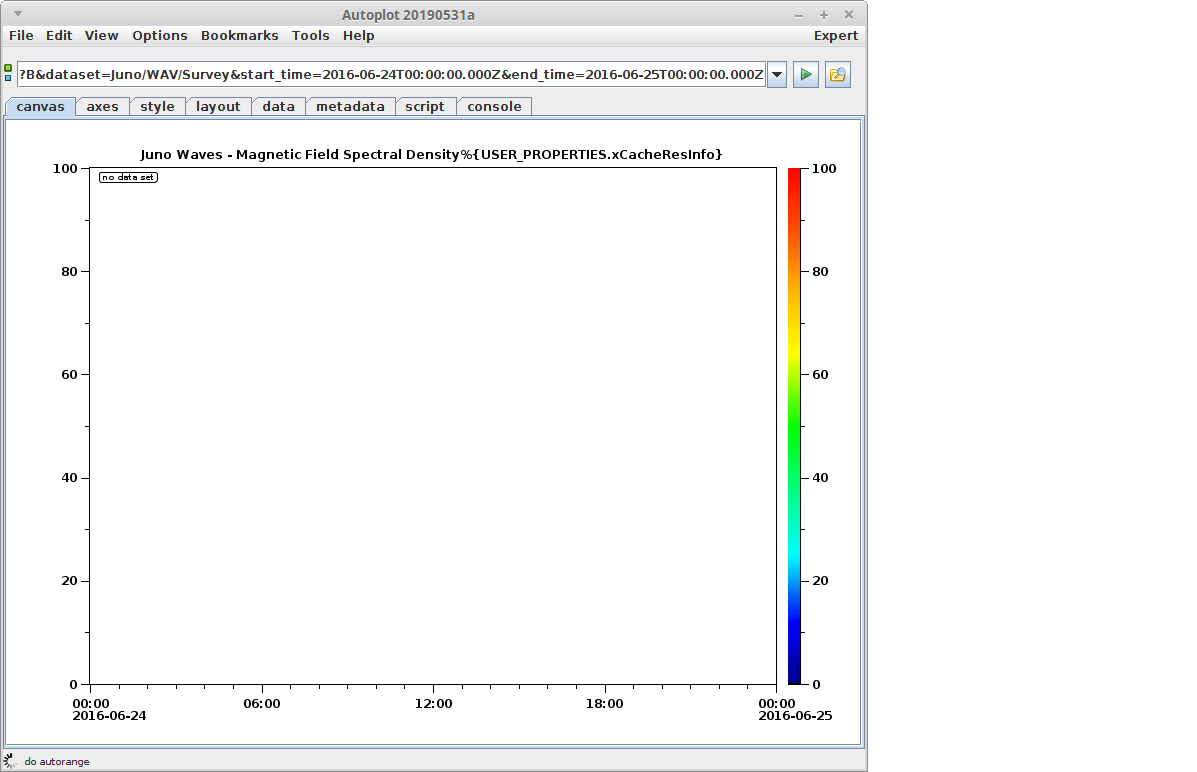The height and width of the screenshot is (772, 1197).
Task: Open the window menu arrow in title bar
Action: 18,14
